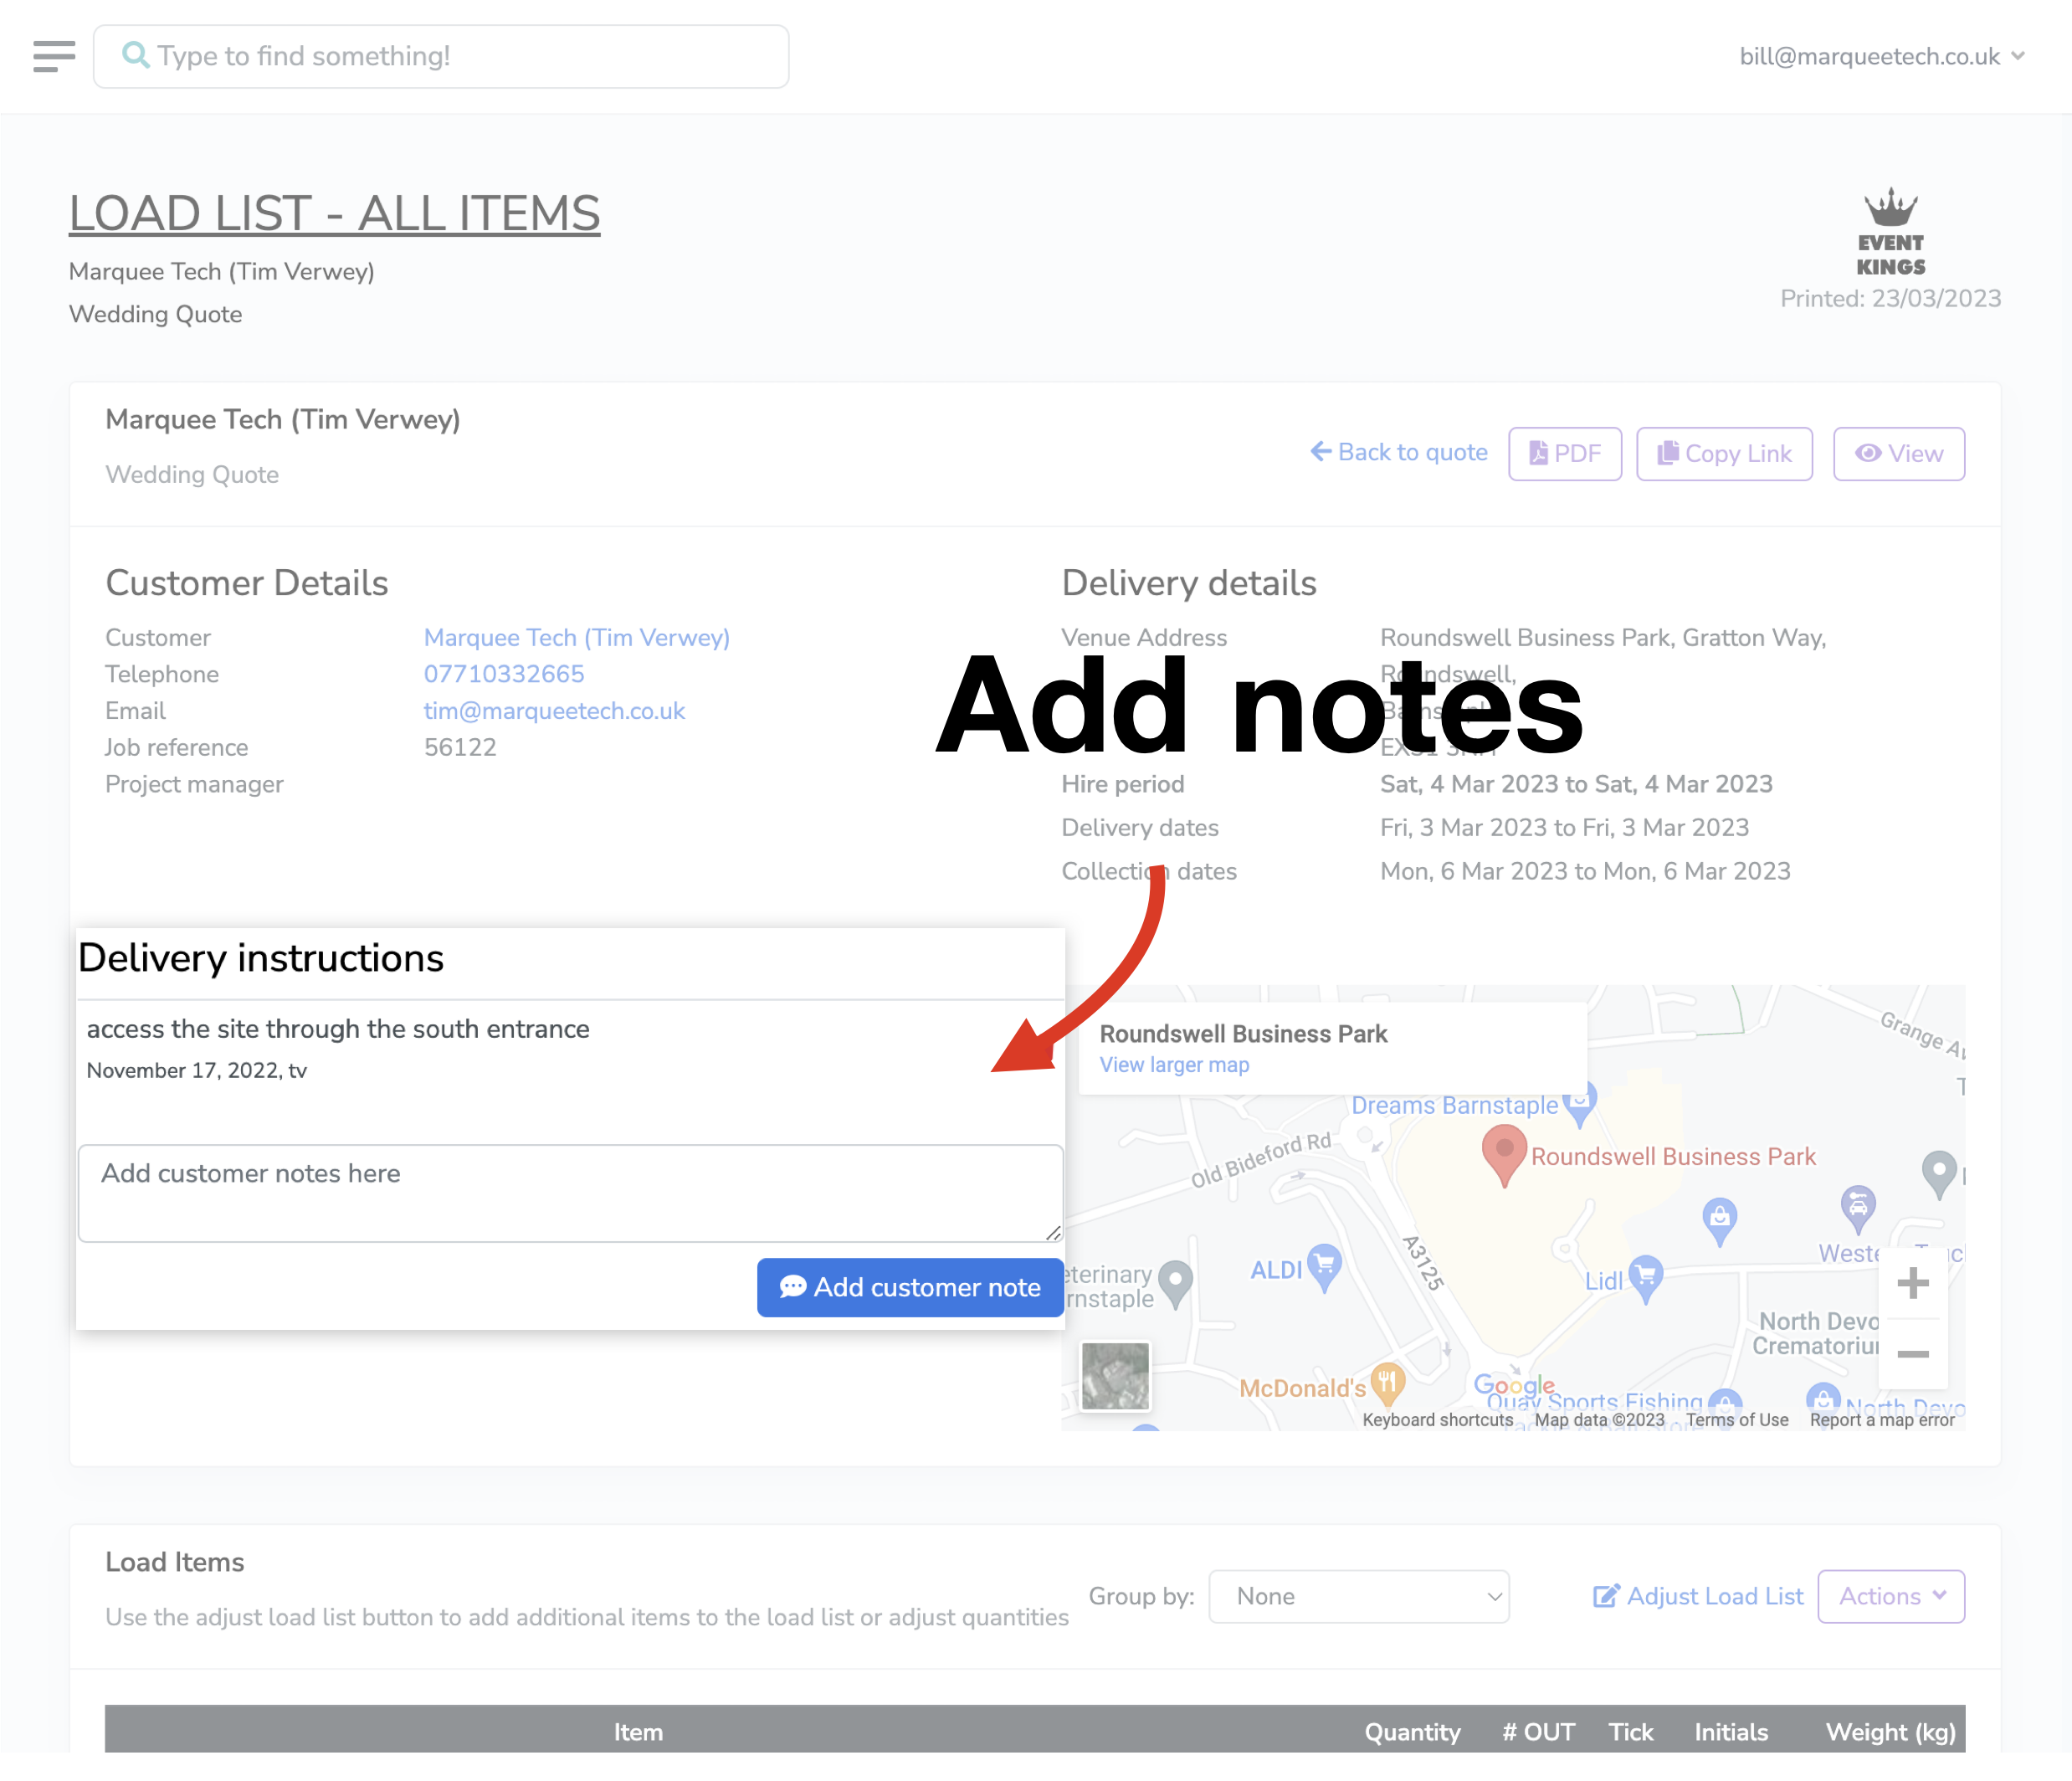Screen dimensions: 2072x1781
Task: Click the PDF export button
Action: coord(1564,454)
